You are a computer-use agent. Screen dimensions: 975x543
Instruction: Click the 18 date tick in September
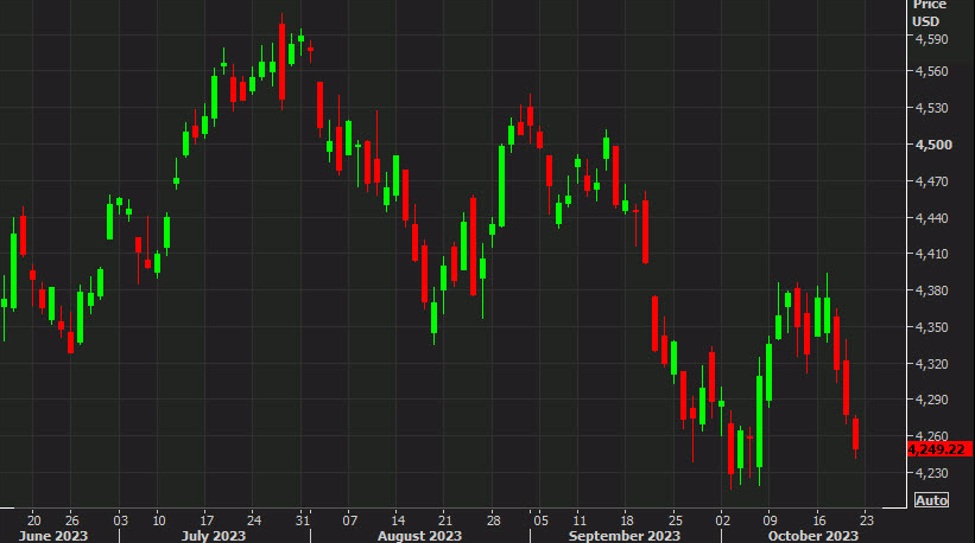627,521
